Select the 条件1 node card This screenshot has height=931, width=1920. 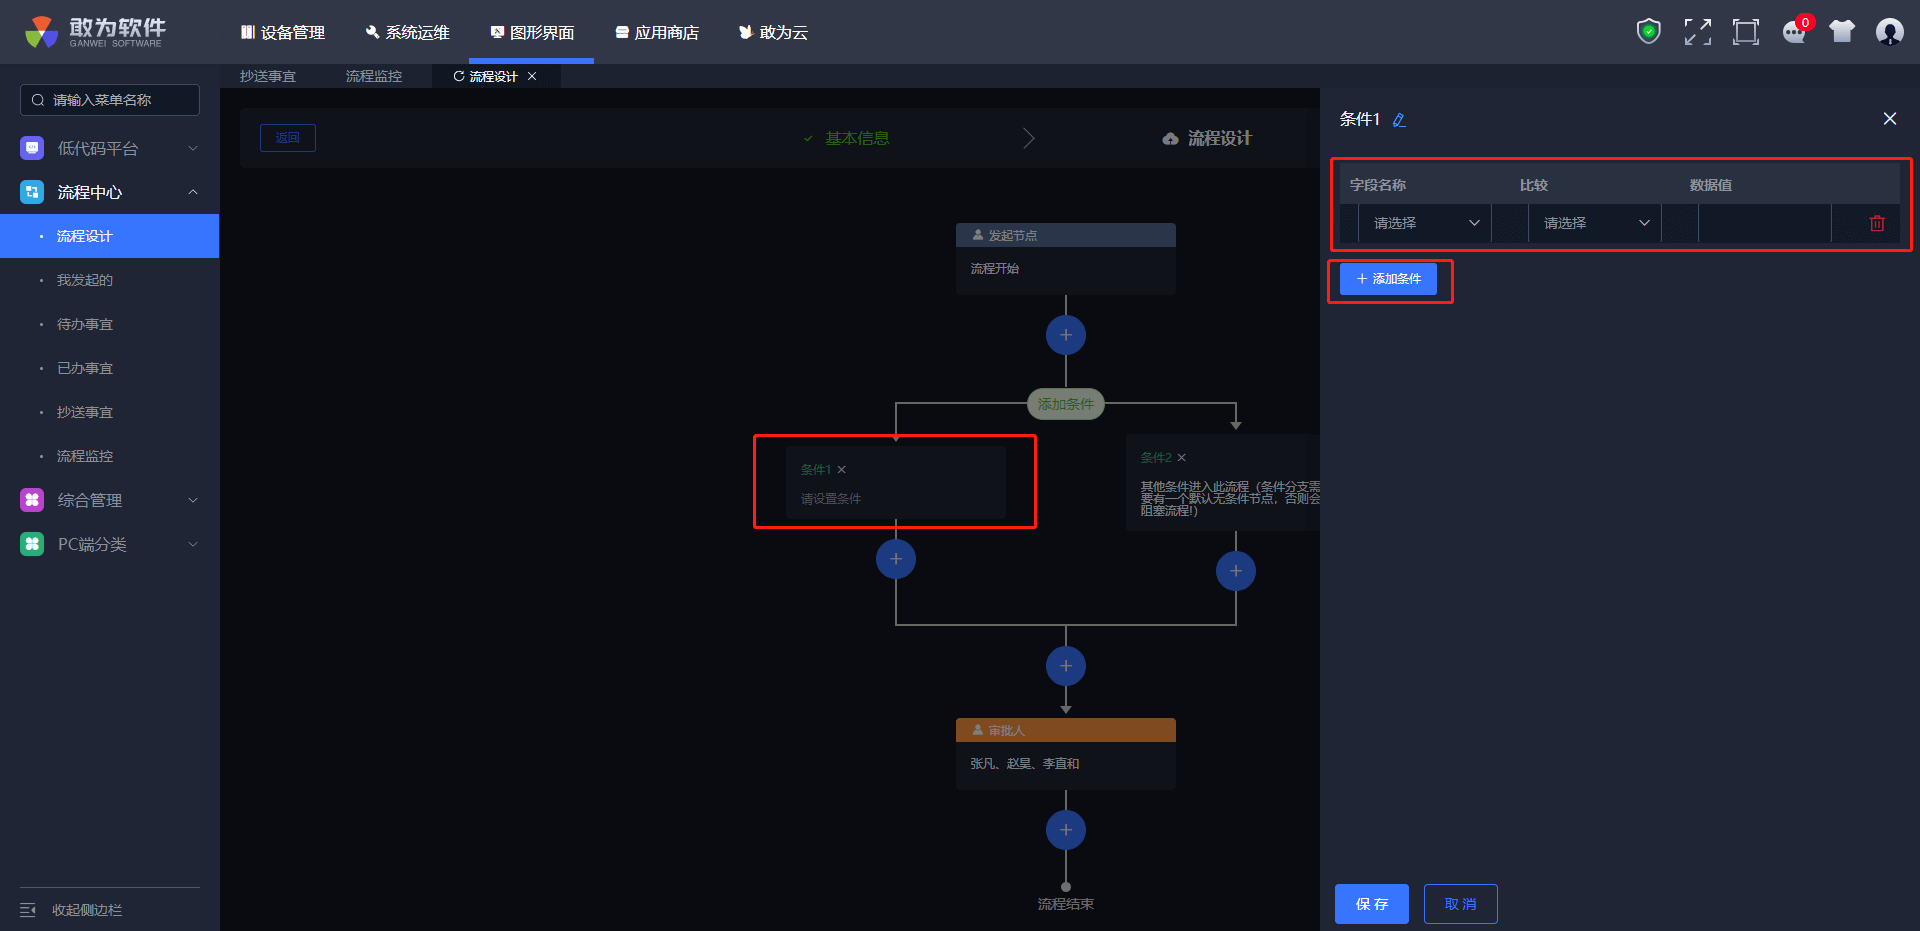[896, 482]
